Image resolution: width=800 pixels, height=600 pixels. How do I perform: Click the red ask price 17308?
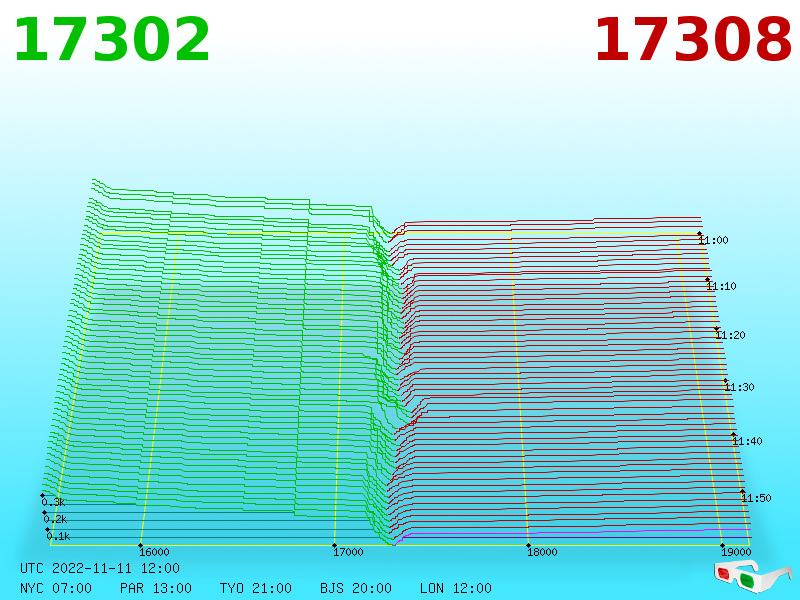click(693, 40)
